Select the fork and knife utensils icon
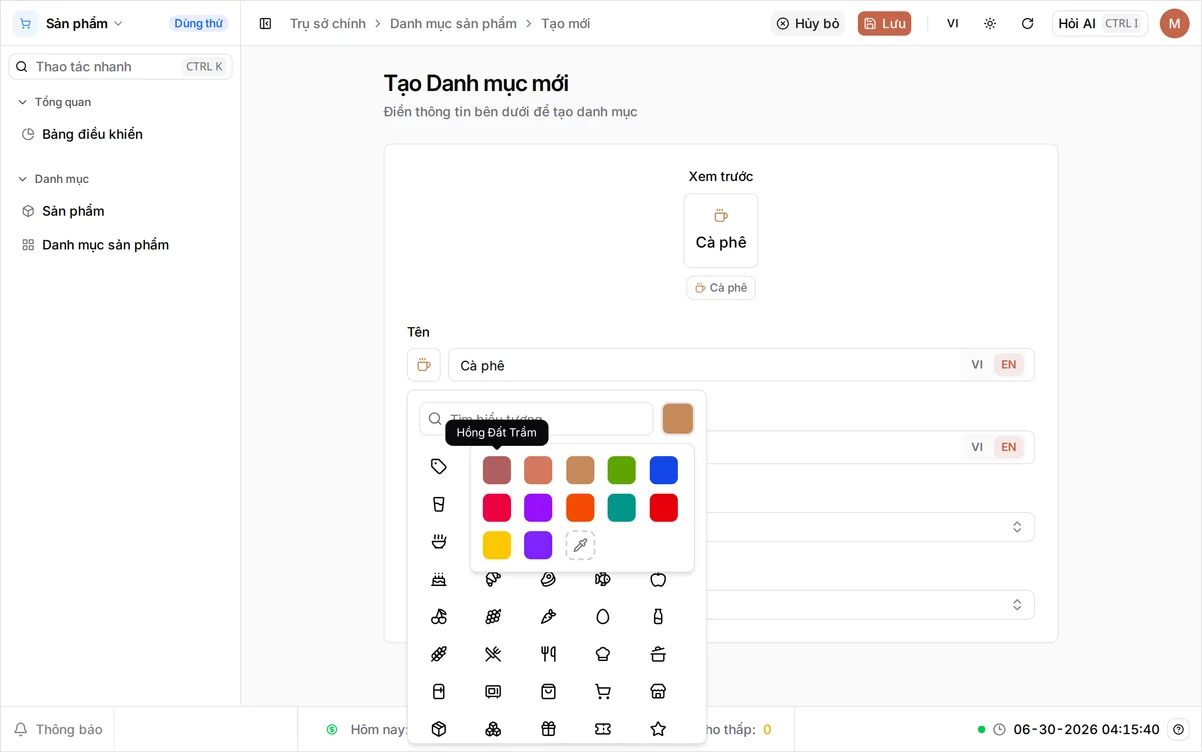 [x=548, y=654]
